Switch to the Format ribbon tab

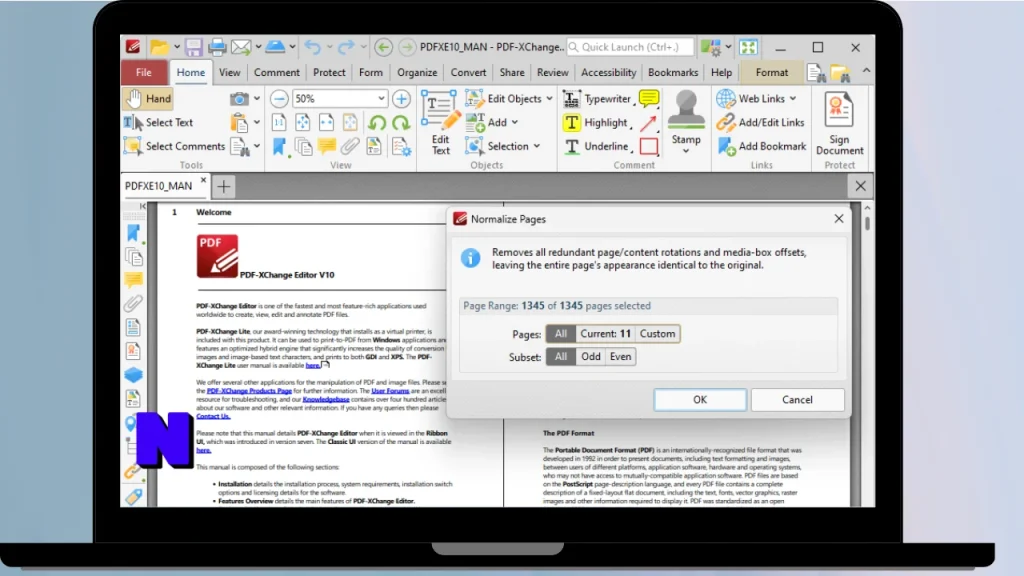[772, 72]
